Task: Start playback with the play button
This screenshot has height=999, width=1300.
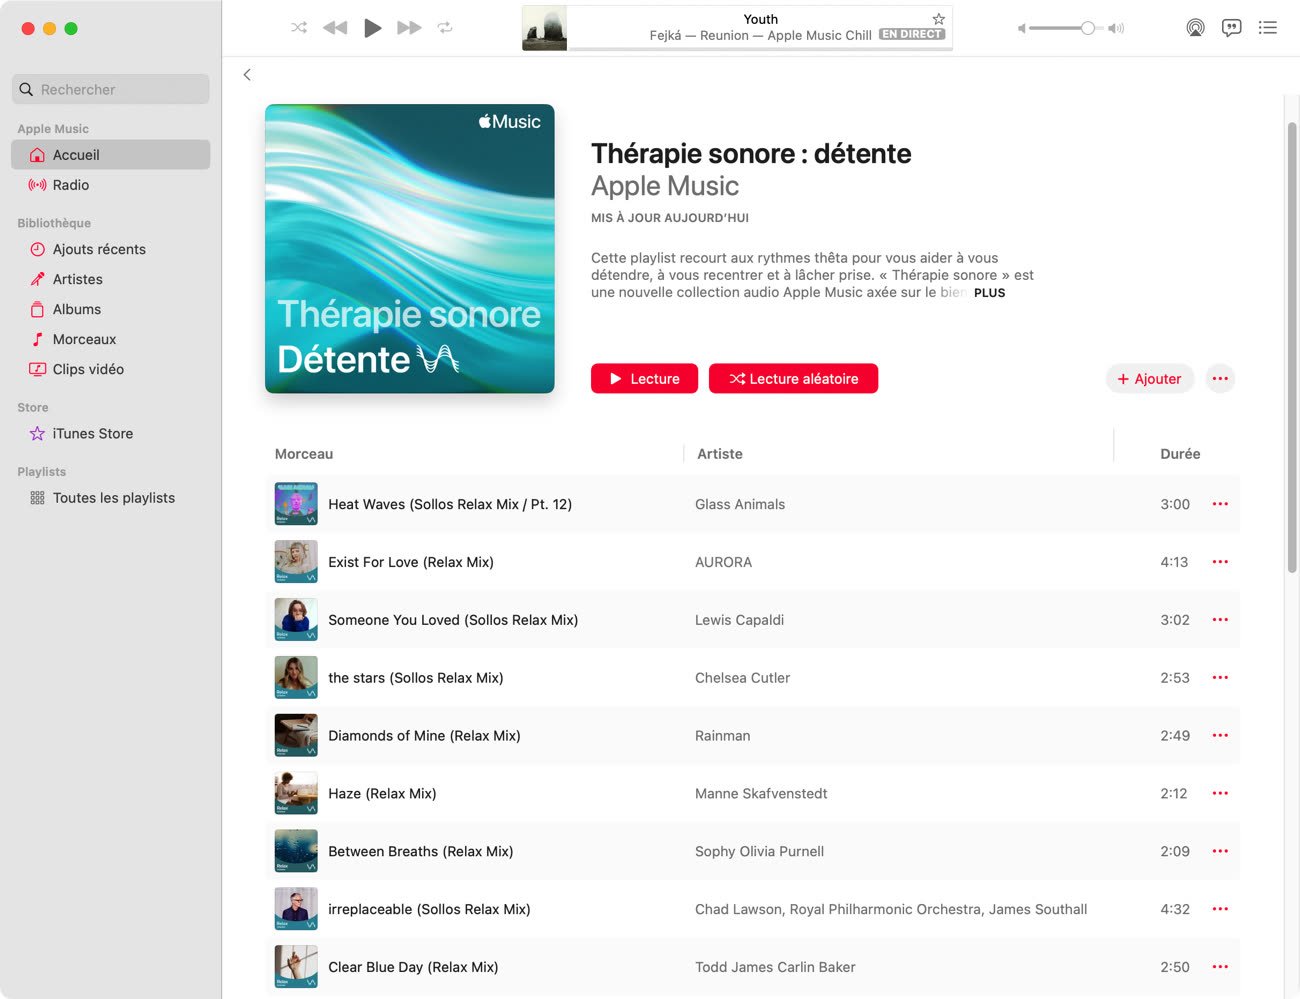Action: coord(372,28)
